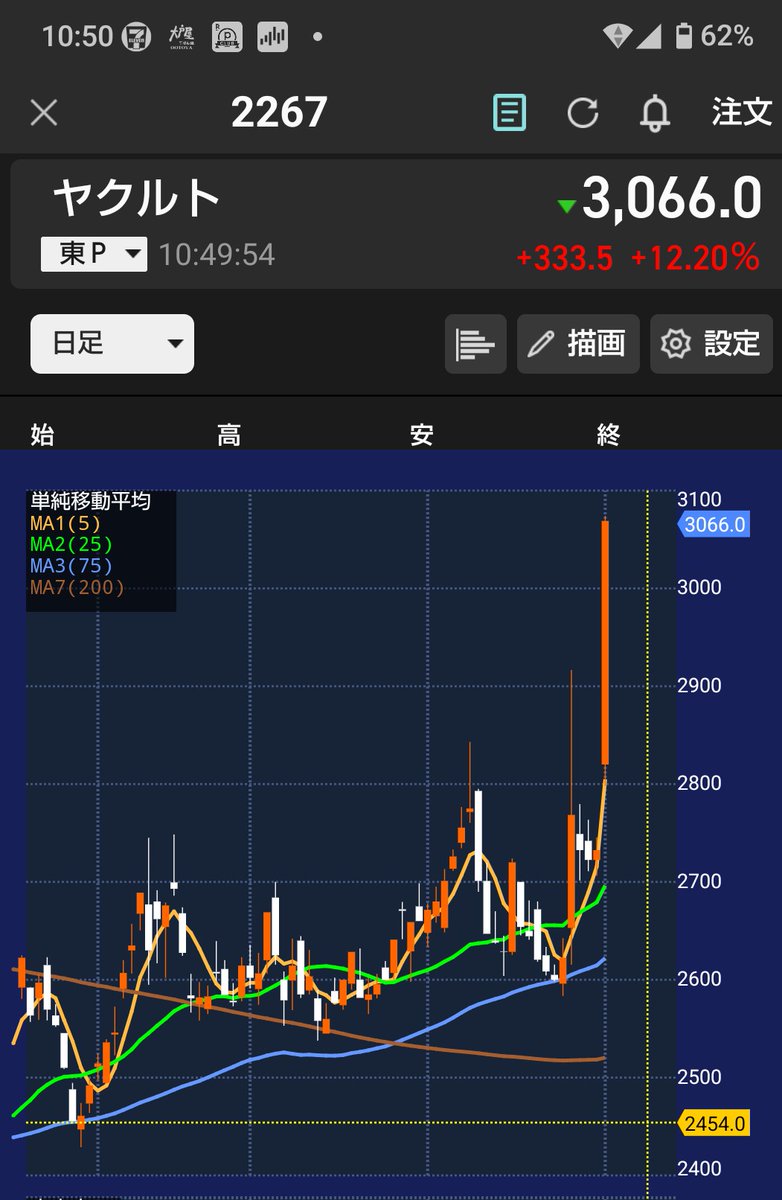Tap the 高 high price column
This screenshot has height=1200, width=782.
point(229,434)
